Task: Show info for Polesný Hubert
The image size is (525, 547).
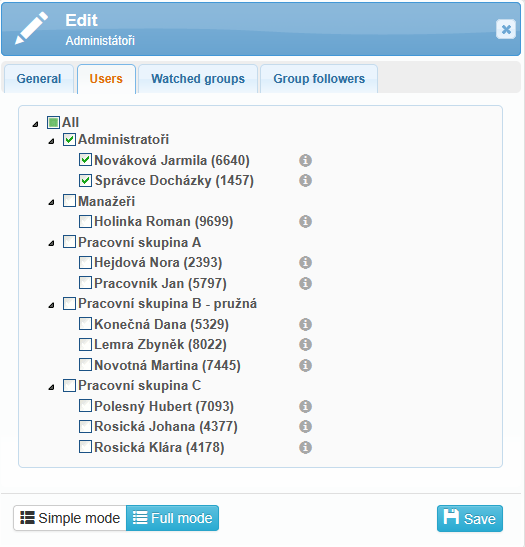Action: [x=305, y=406]
